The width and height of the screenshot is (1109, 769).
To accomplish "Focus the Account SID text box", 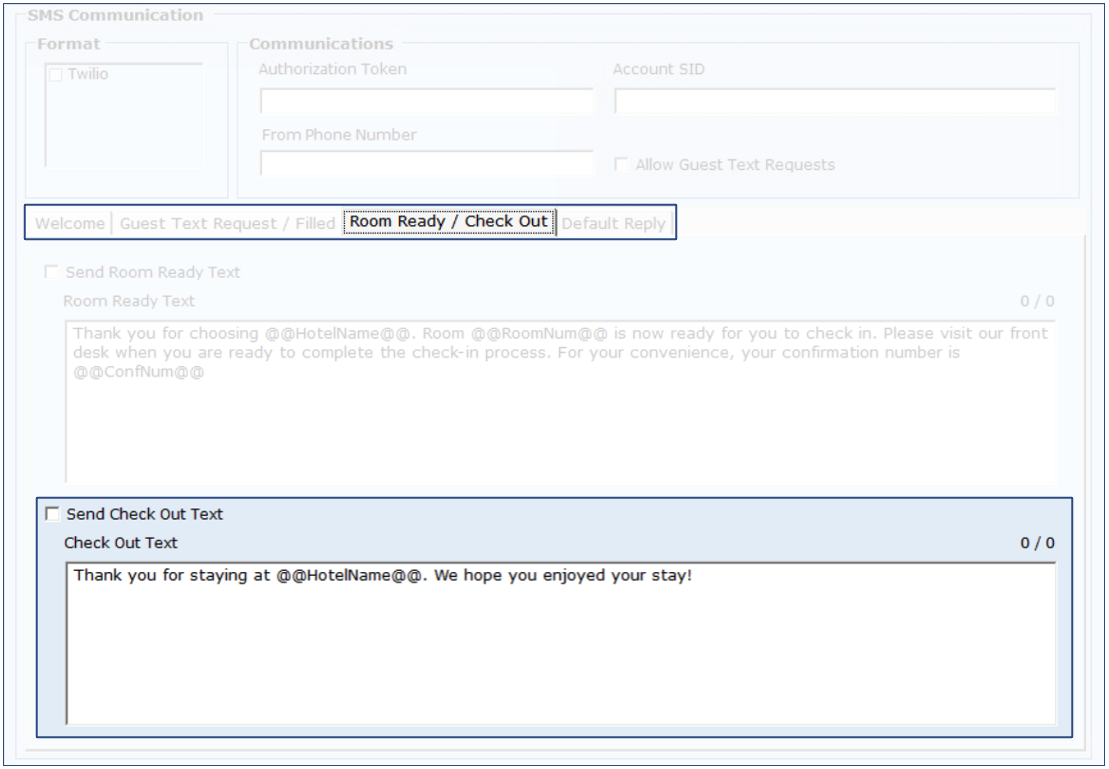I will click(x=835, y=102).
